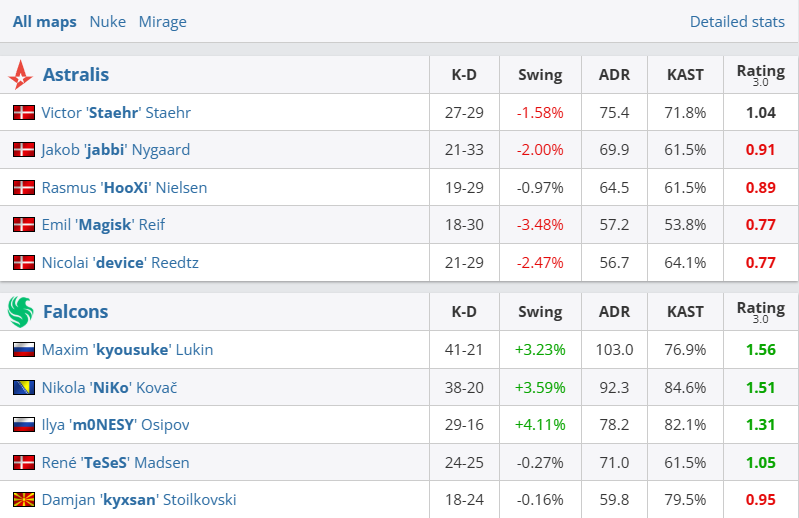Open Jakob 'jabbi' Nygaard player profile
Viewport: 799px width, 518px height.
click(x=115, y=150)
